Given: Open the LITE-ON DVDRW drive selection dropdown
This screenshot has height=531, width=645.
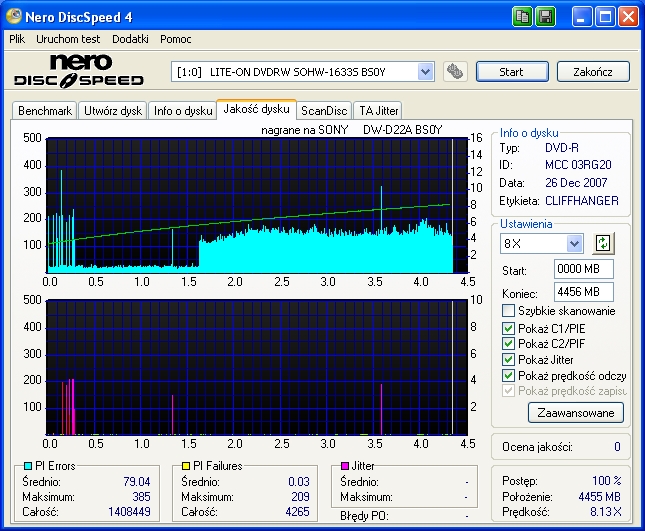Looking at the screenshot, I should click(426, 72).
